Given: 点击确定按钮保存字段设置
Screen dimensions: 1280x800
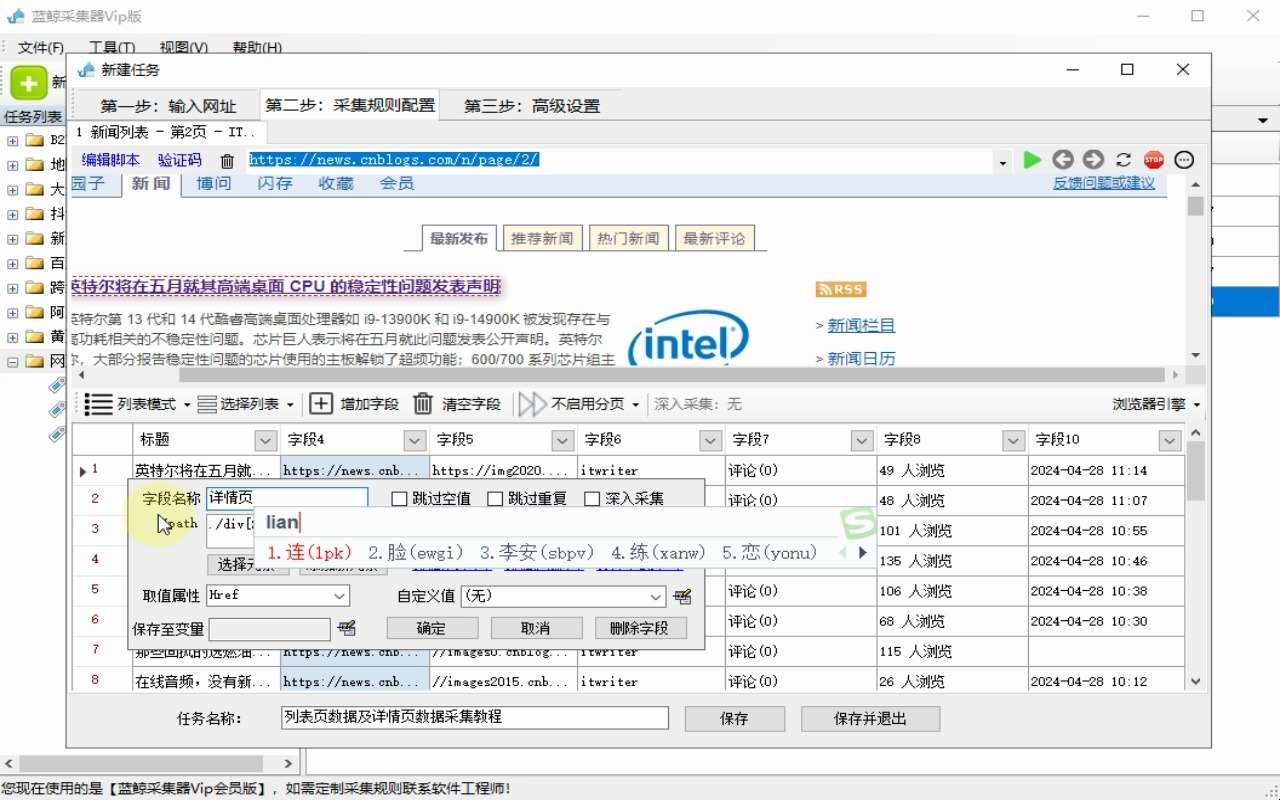Looking at the screenshot, I should pos(432,628).
